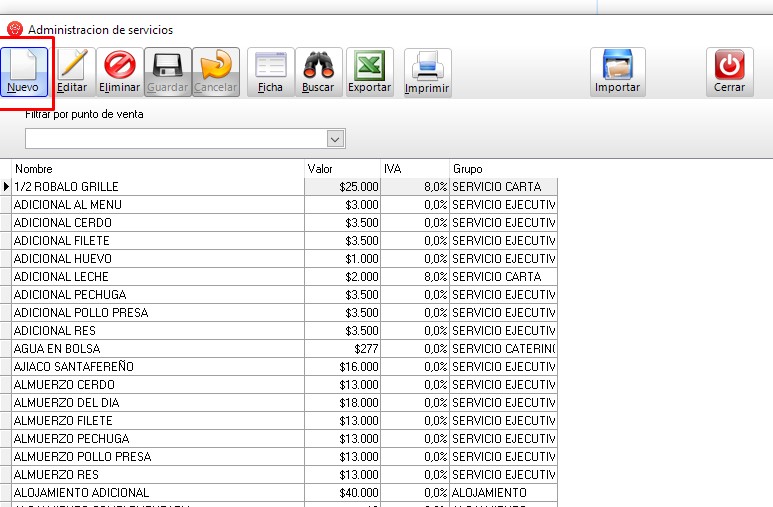Open the Ficha form view

(270, 71)
